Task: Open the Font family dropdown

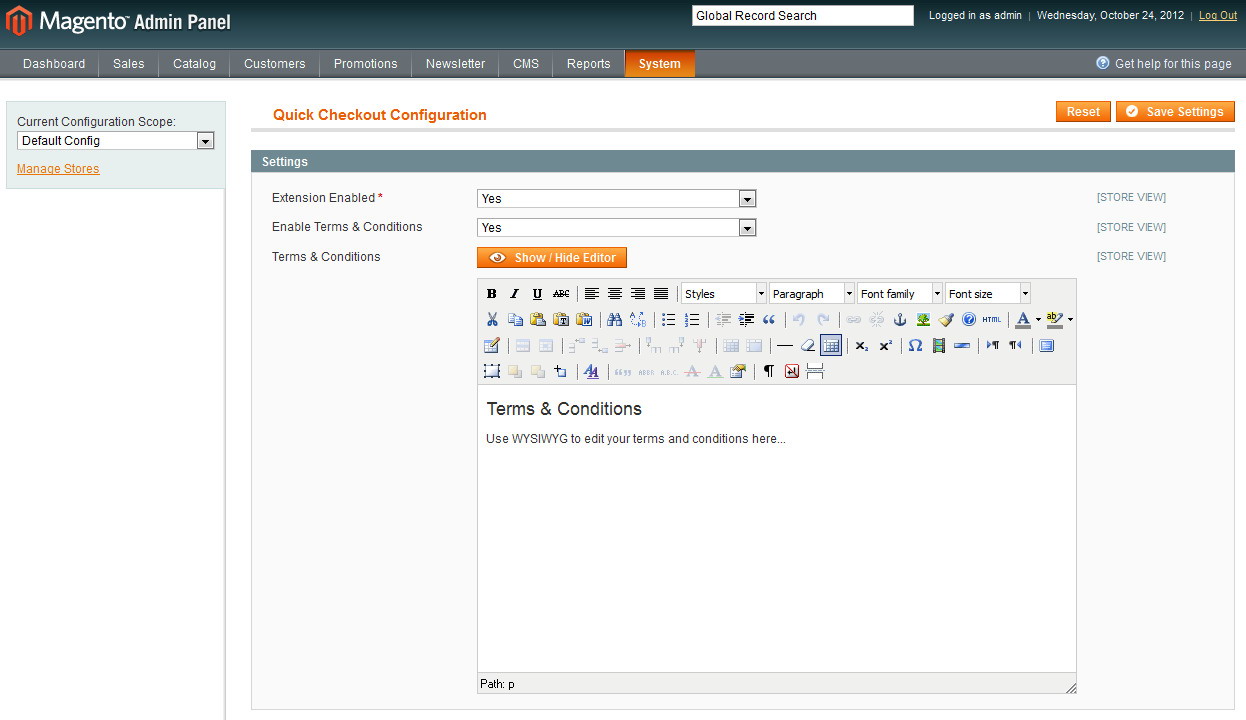Action: [898, 293]
